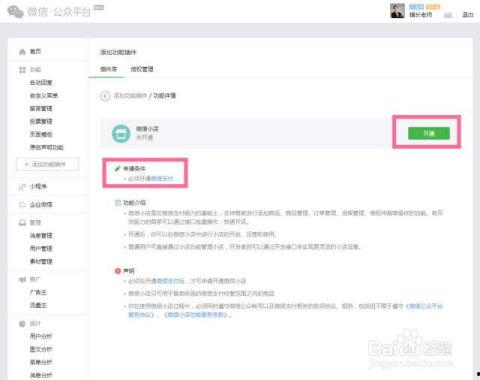Click the account name 镇长老师
This screenshot has width=480, height=380.
coord(420,15)
